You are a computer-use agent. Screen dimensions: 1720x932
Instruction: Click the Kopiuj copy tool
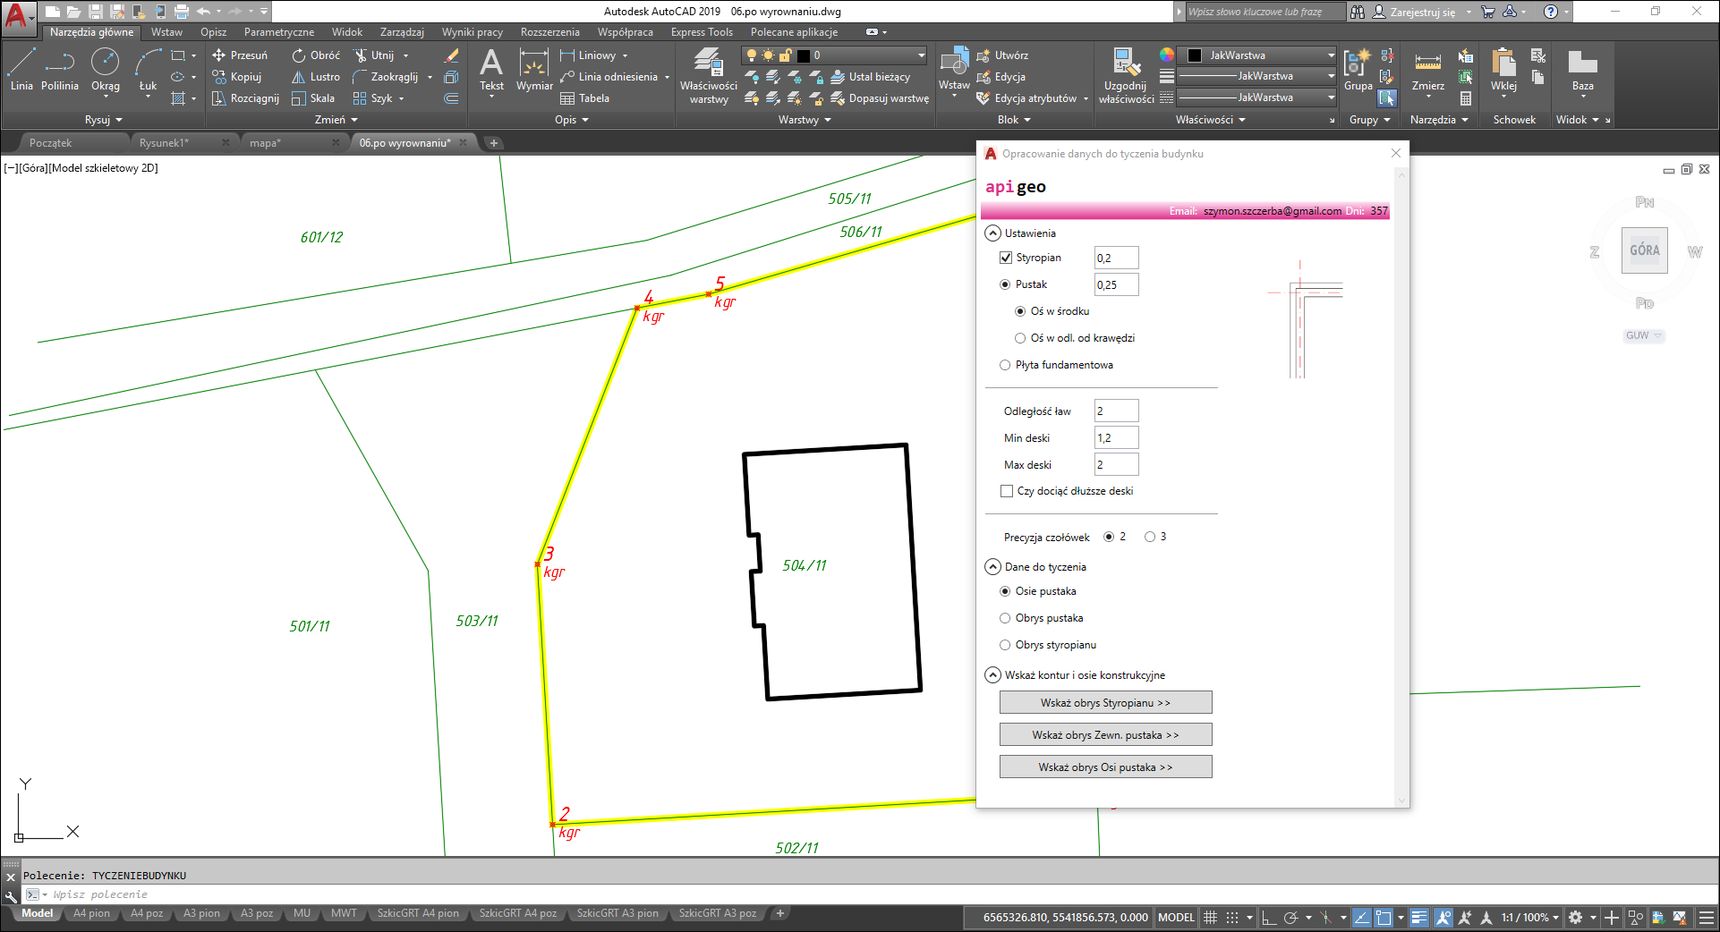(x=237, y=77)
